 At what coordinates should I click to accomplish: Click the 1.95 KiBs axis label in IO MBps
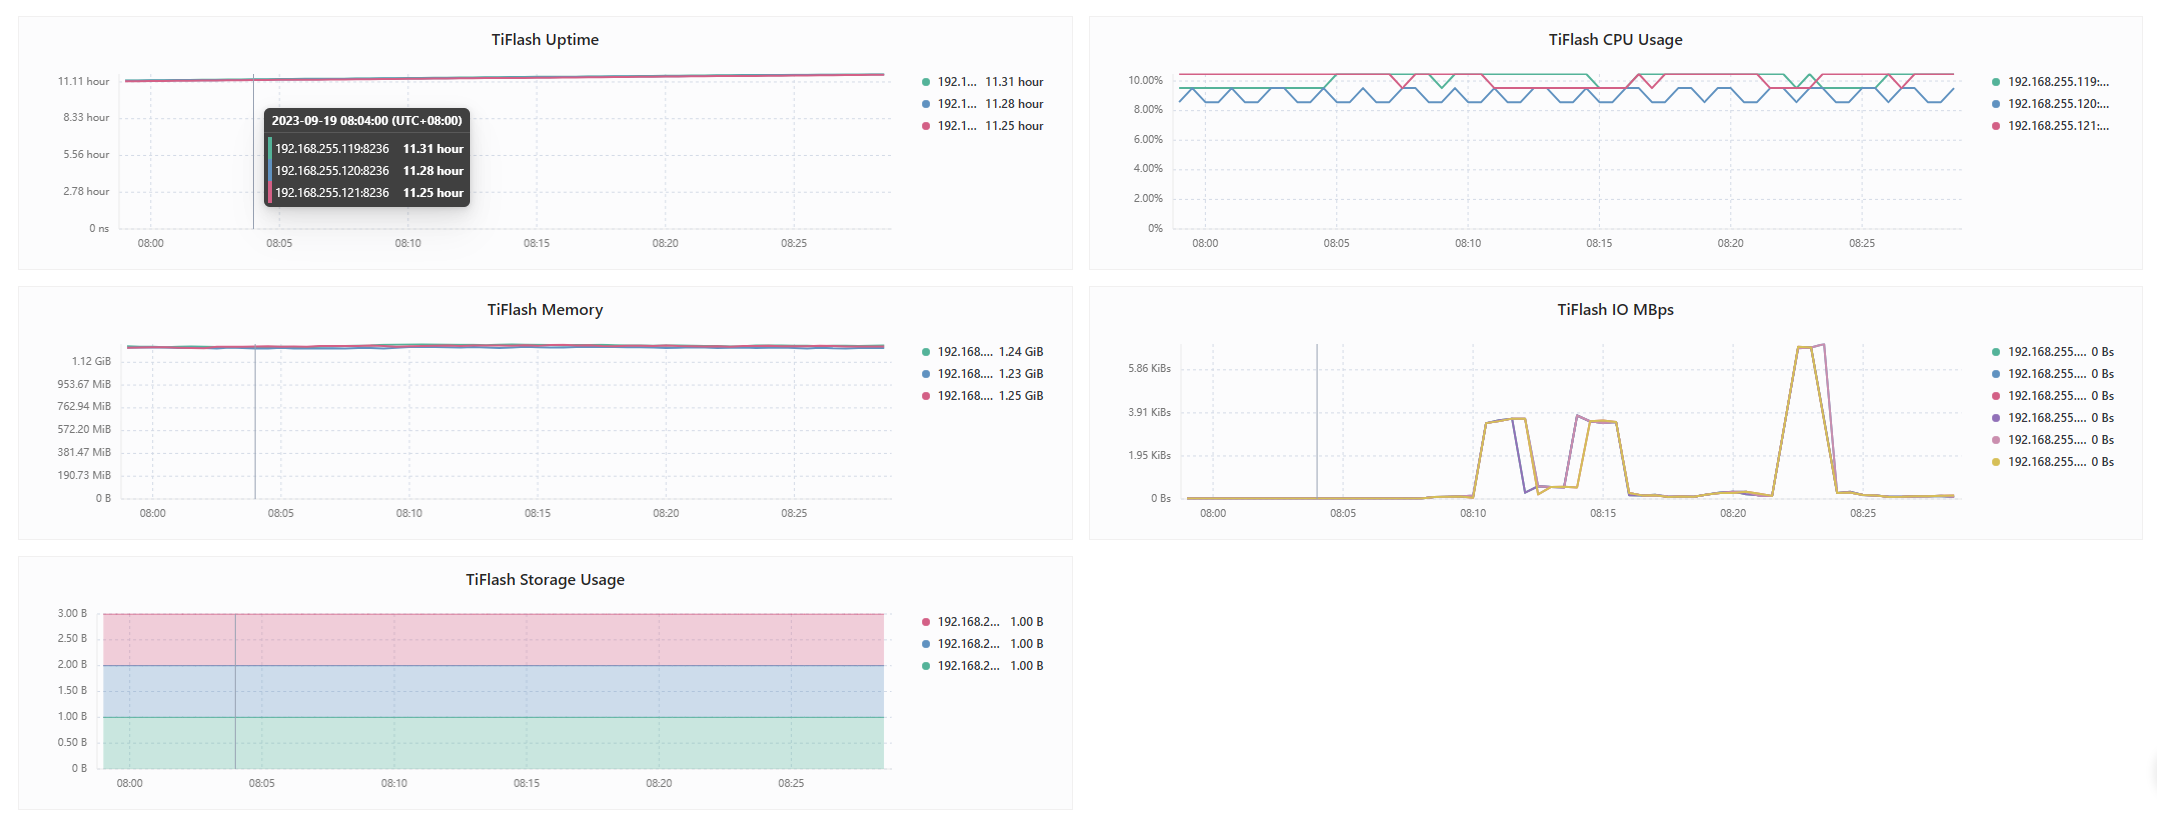click(x=1149, y=456)
